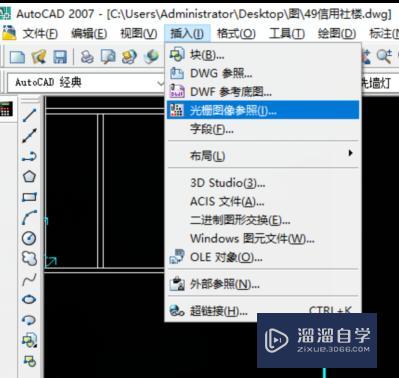
Task: Choose 块(B)... from Insert menu
Action: (x=263, y=55)
